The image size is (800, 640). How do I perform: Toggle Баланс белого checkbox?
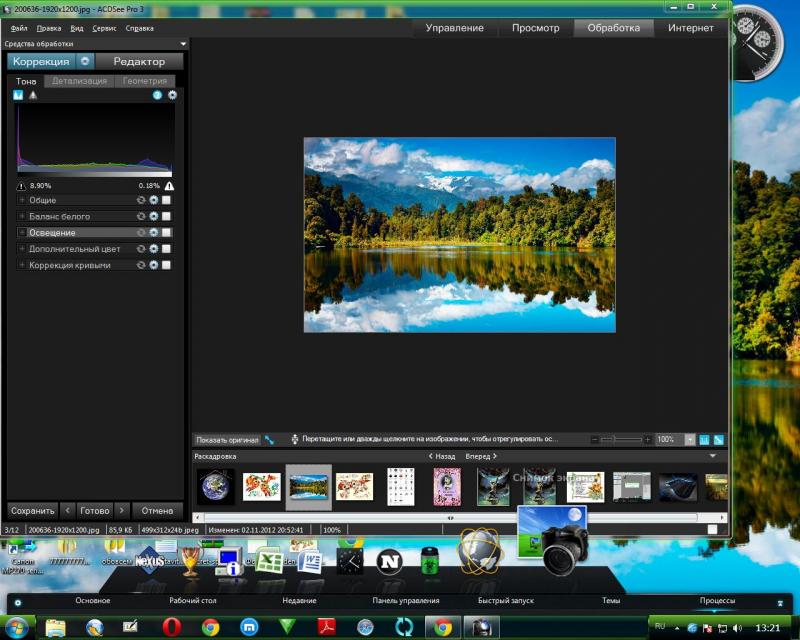tap(166, 216)
